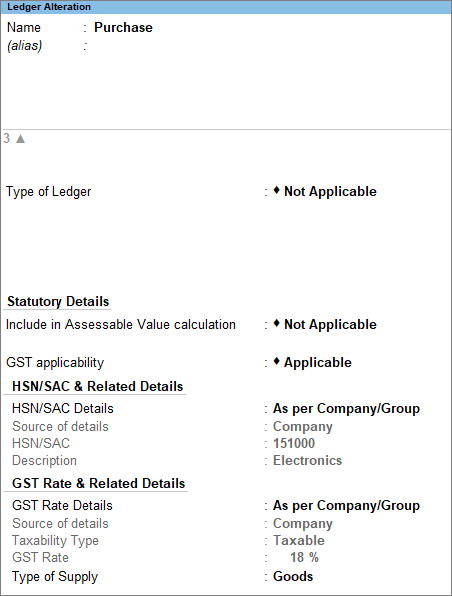Click the Description value Electronics
The height and width of the screenshot is (596, 452).
[x=307, y=460]
